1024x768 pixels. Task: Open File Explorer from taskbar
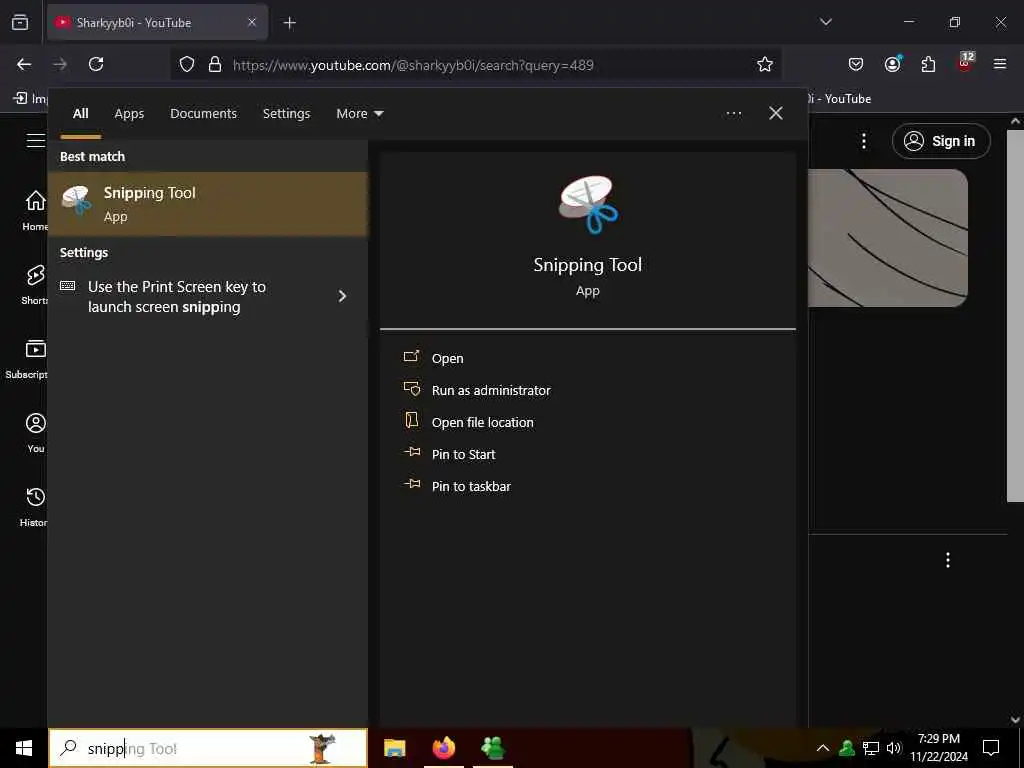tap(394, 748)
